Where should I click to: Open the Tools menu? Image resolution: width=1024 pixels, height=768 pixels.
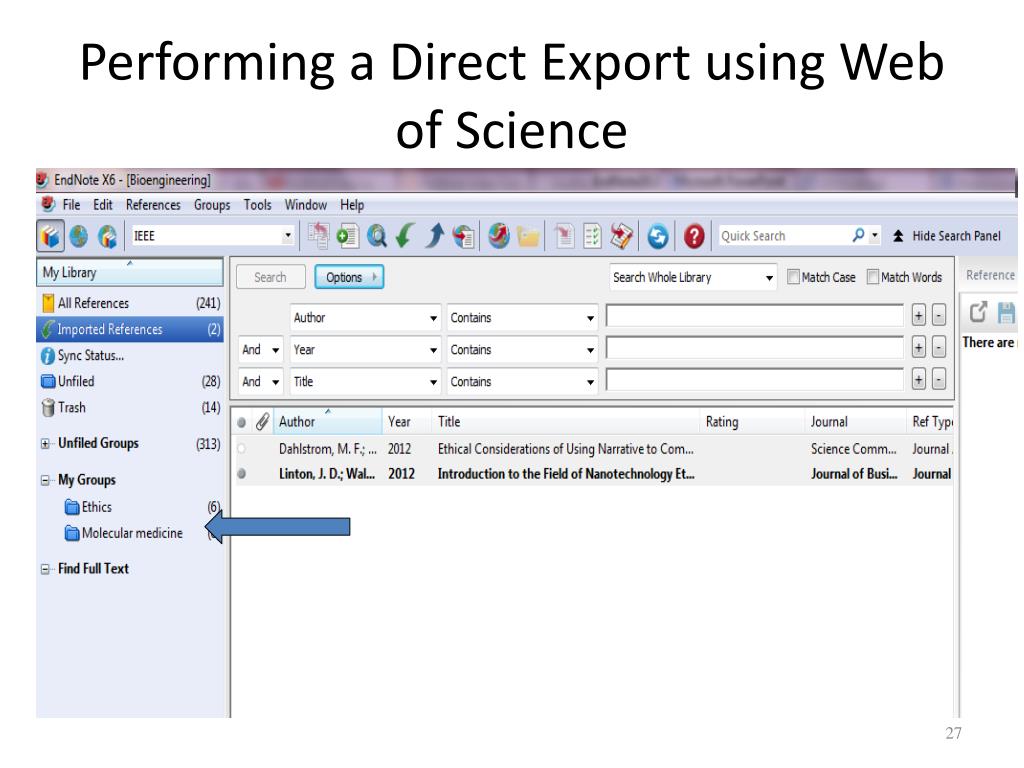[x=257, y=205]
